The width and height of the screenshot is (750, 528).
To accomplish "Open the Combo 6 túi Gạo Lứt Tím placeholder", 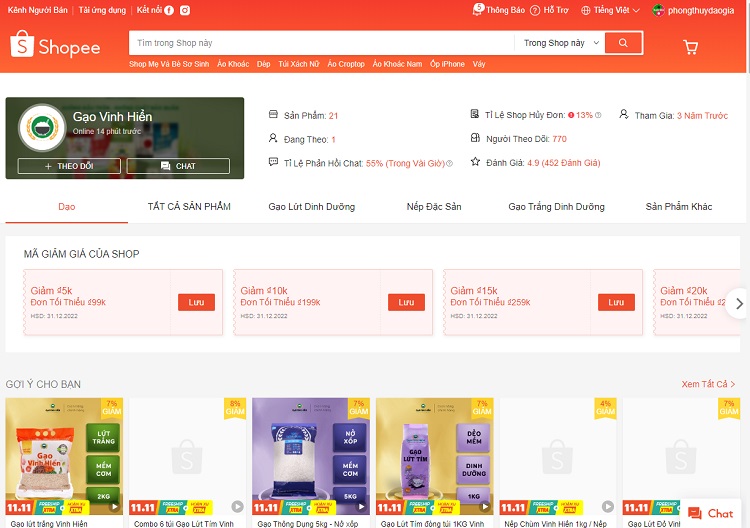I will (188, 456).
